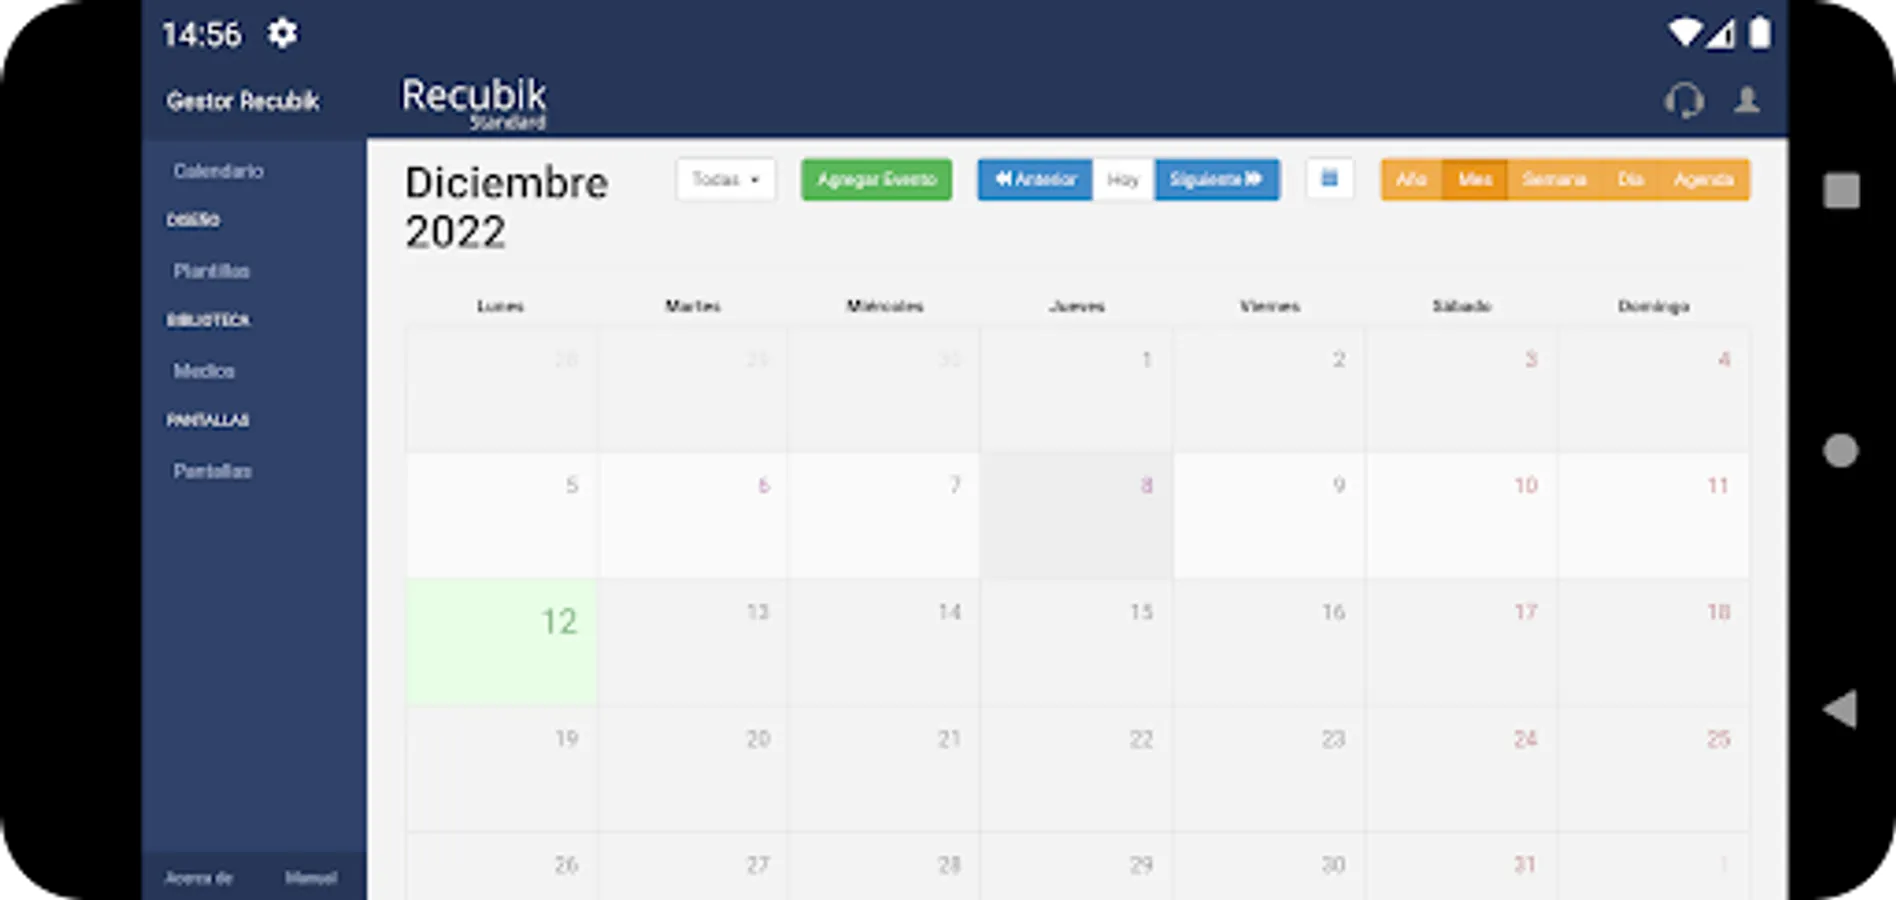Click the Recubik Standard logo
Screen dimensions: 1896x900
474,102
